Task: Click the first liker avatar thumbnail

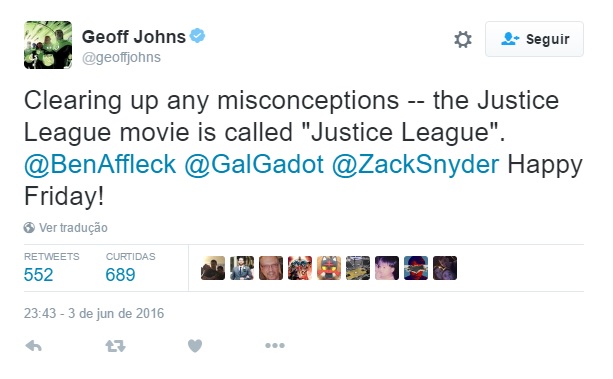Action: [x=213, y=268]
